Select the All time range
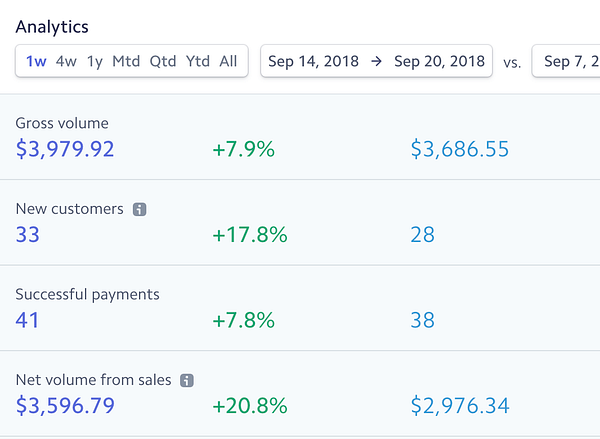Viewport: 600px width, 439px height. point(228,61)
